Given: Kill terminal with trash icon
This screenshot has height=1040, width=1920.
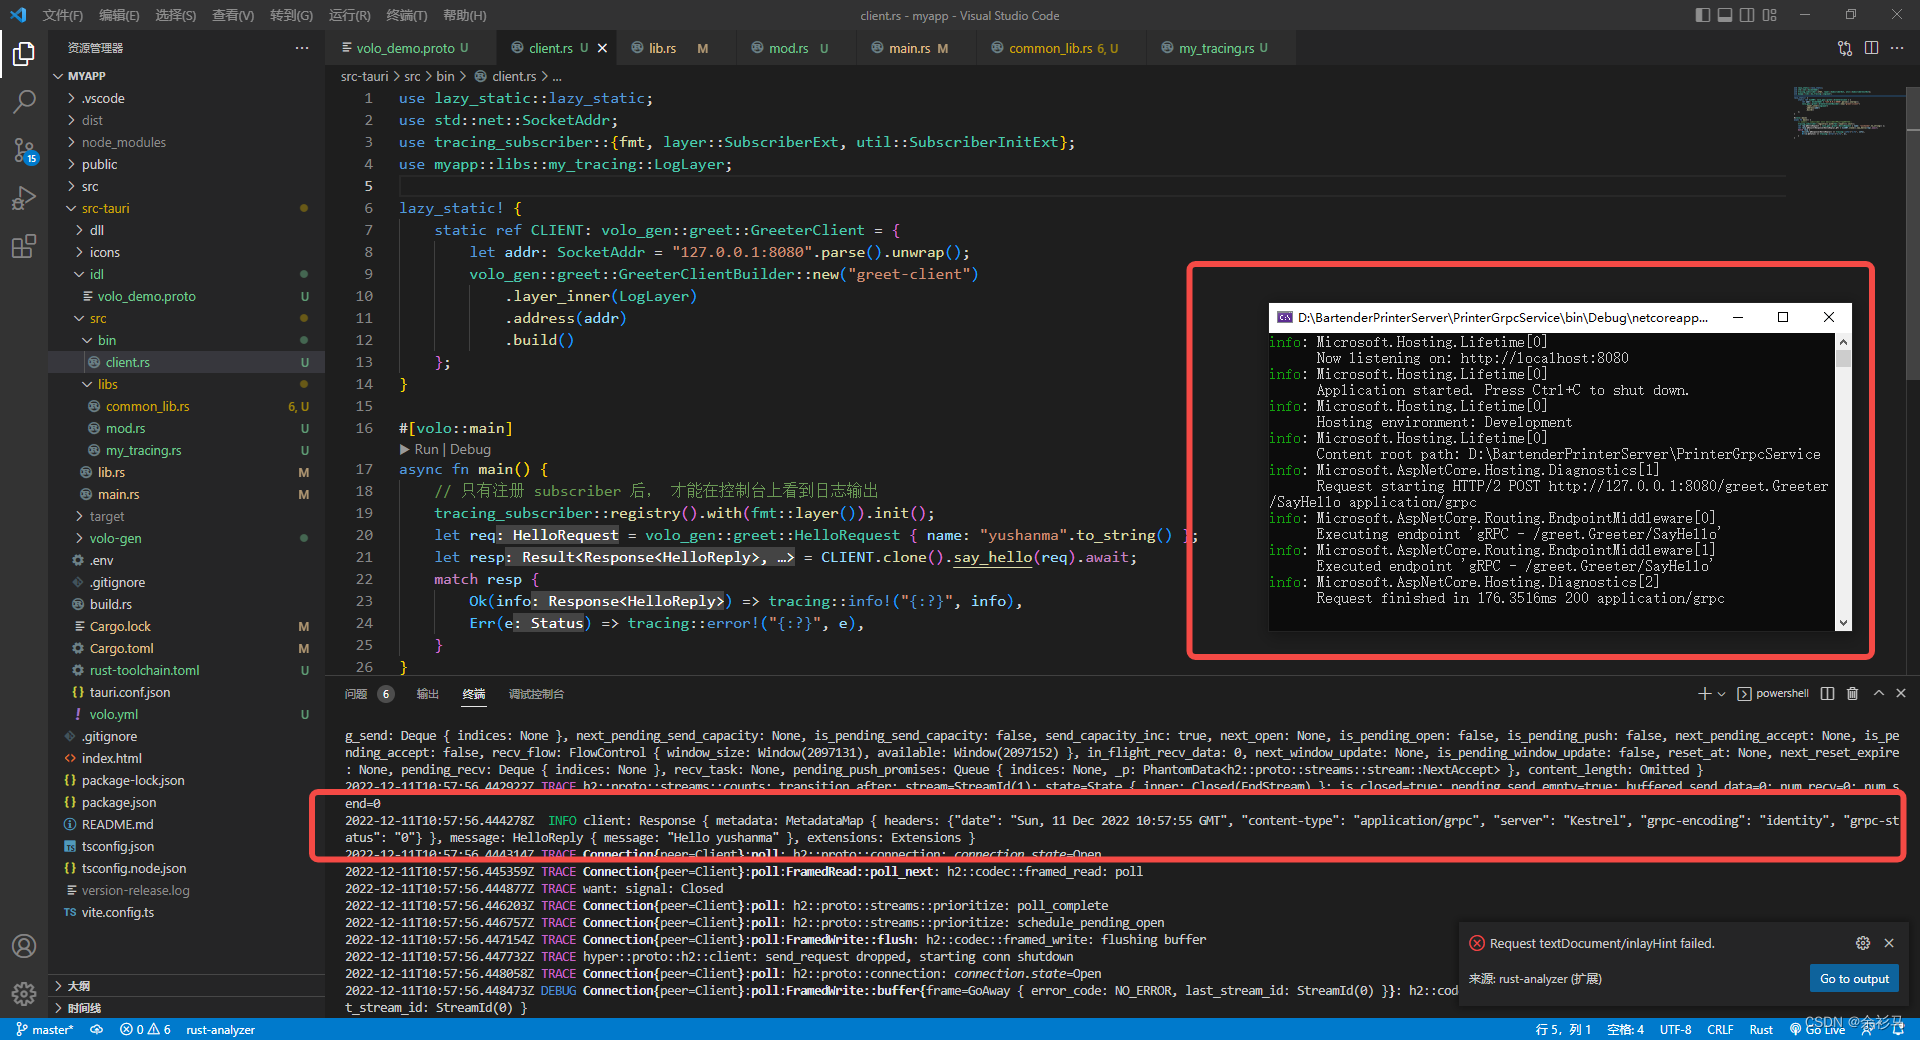Looking at the screenshot, I should click(x=1852, y=693).
